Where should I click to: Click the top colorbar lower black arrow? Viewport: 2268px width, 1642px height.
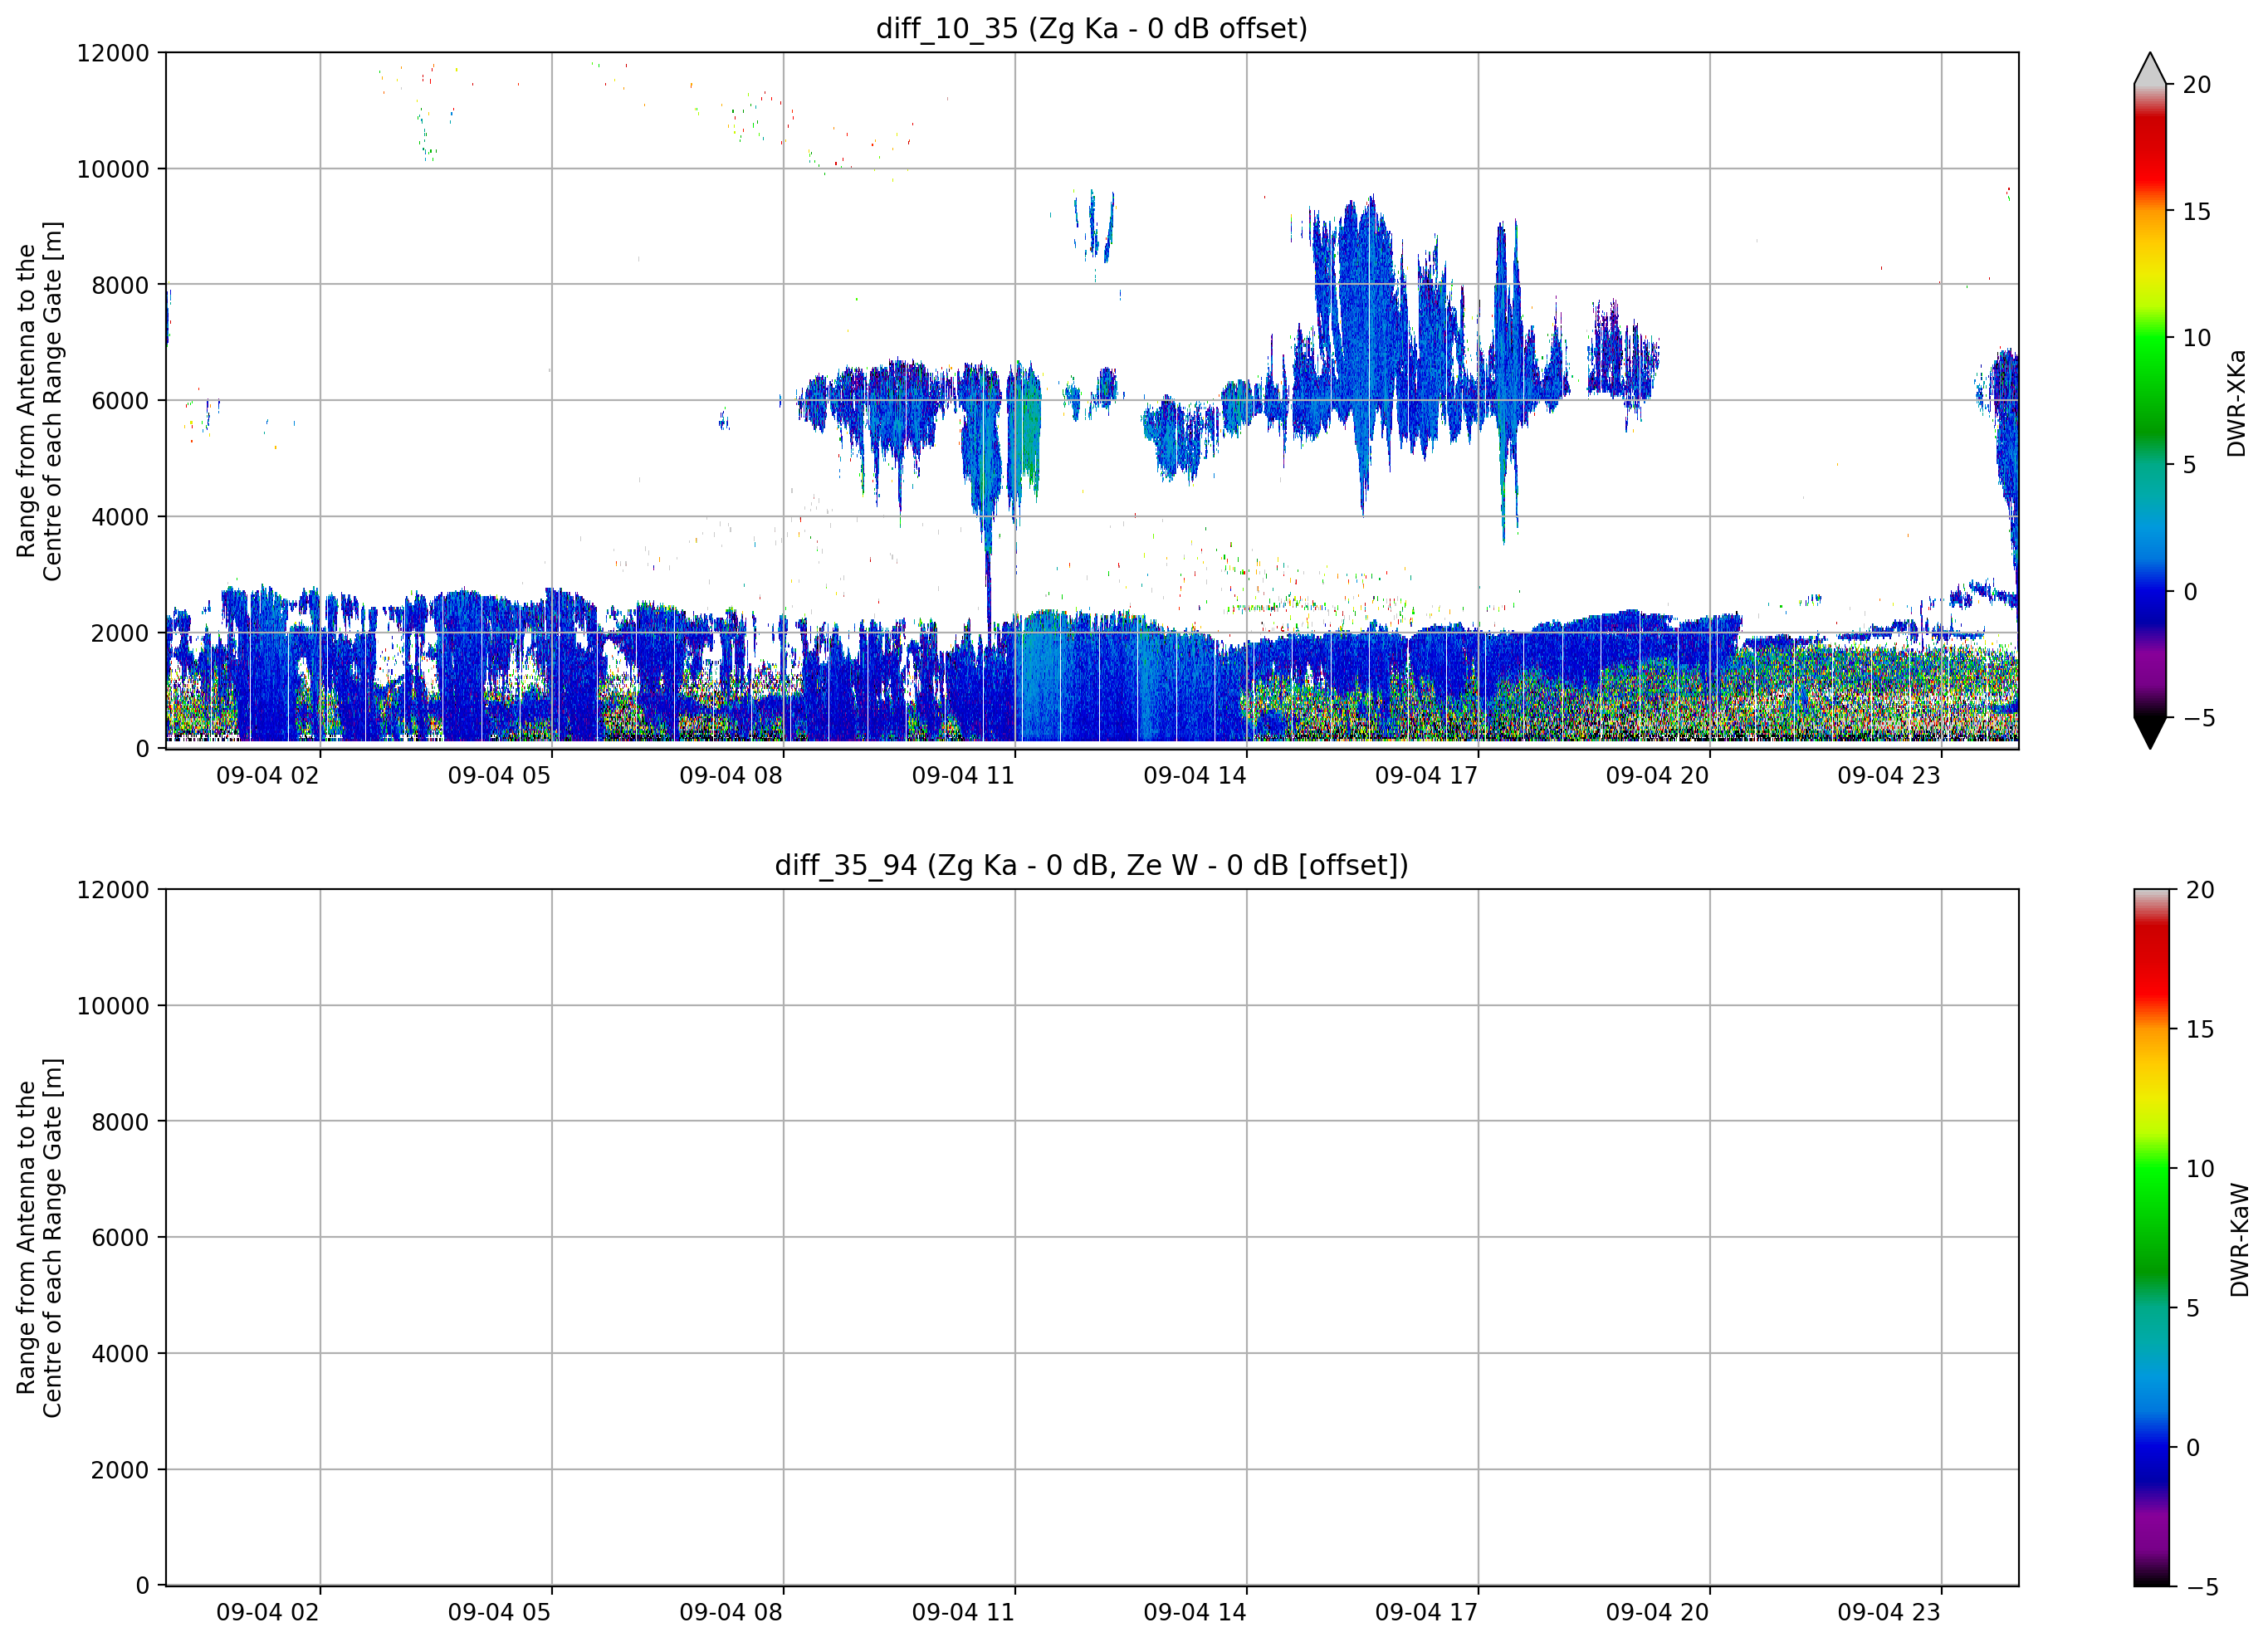point(2149,733)
